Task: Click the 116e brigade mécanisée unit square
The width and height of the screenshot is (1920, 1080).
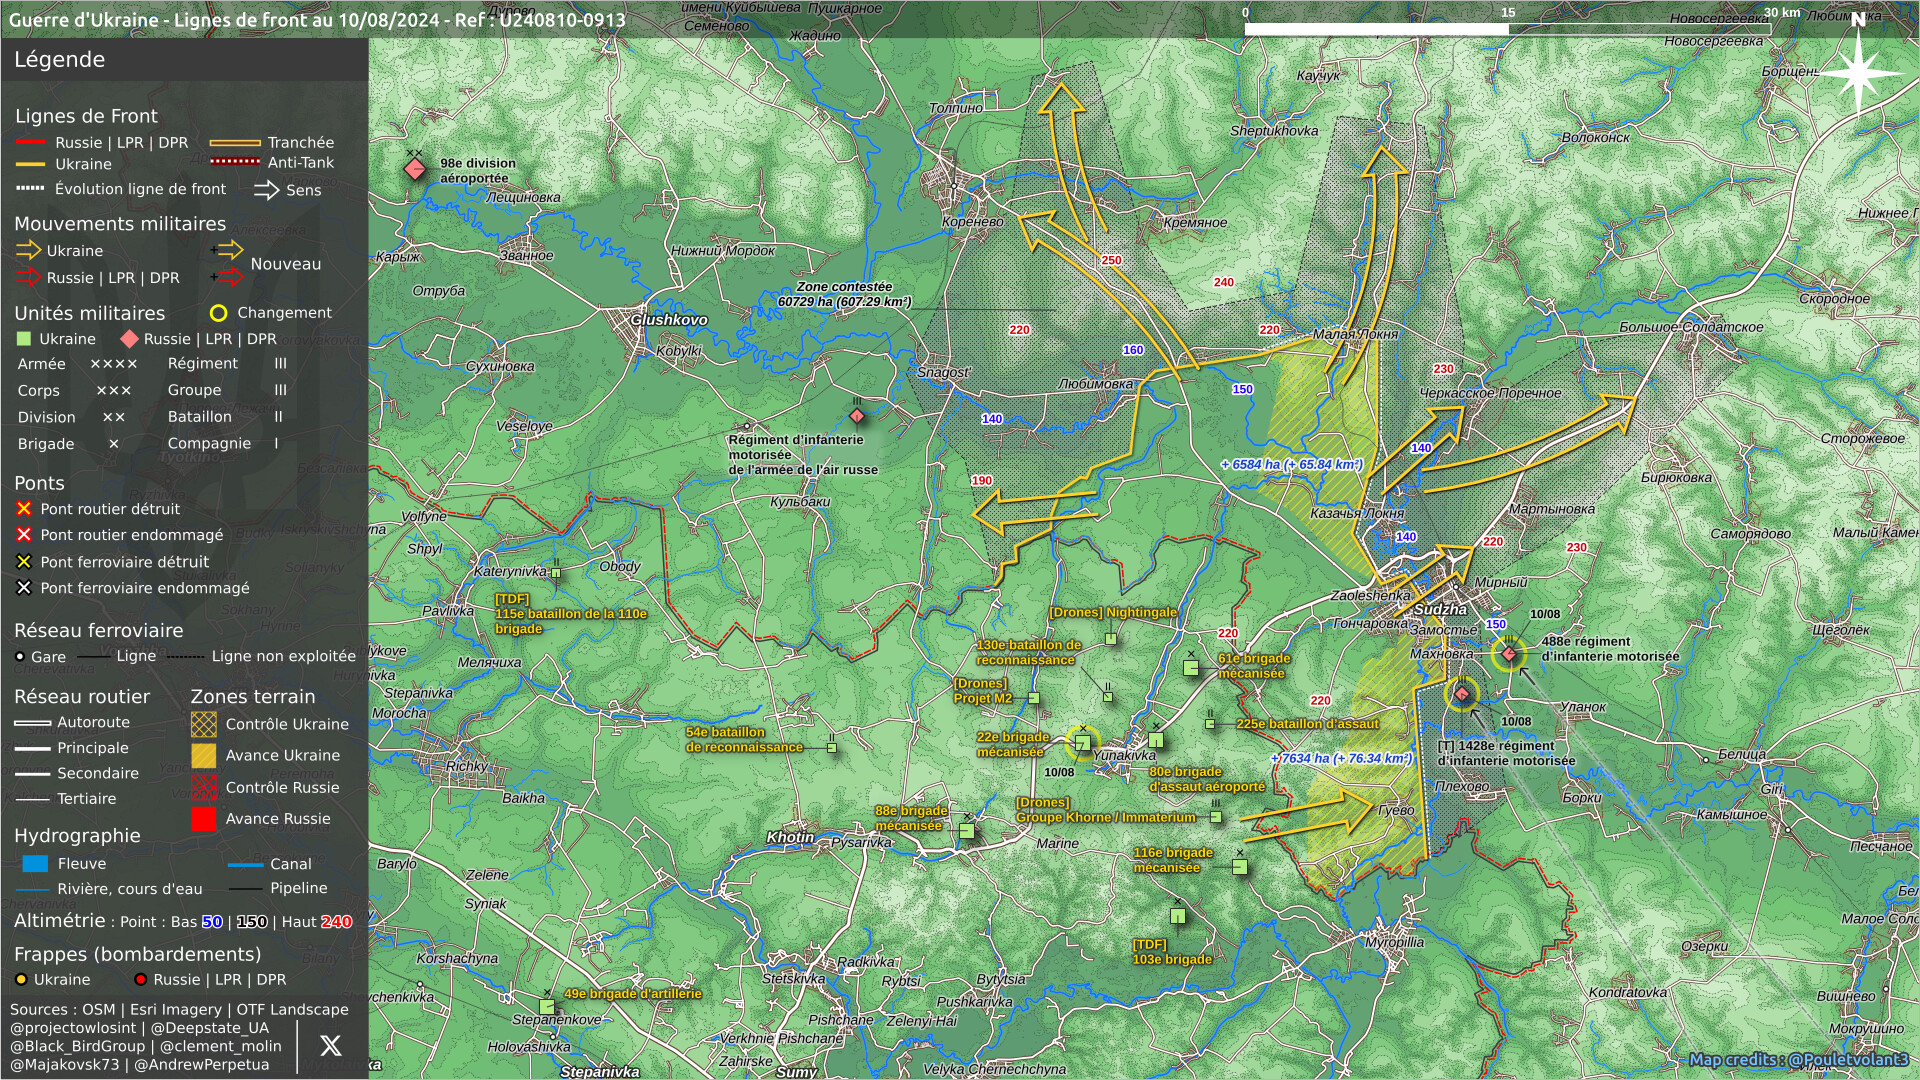Action: tap(1240, 866)
